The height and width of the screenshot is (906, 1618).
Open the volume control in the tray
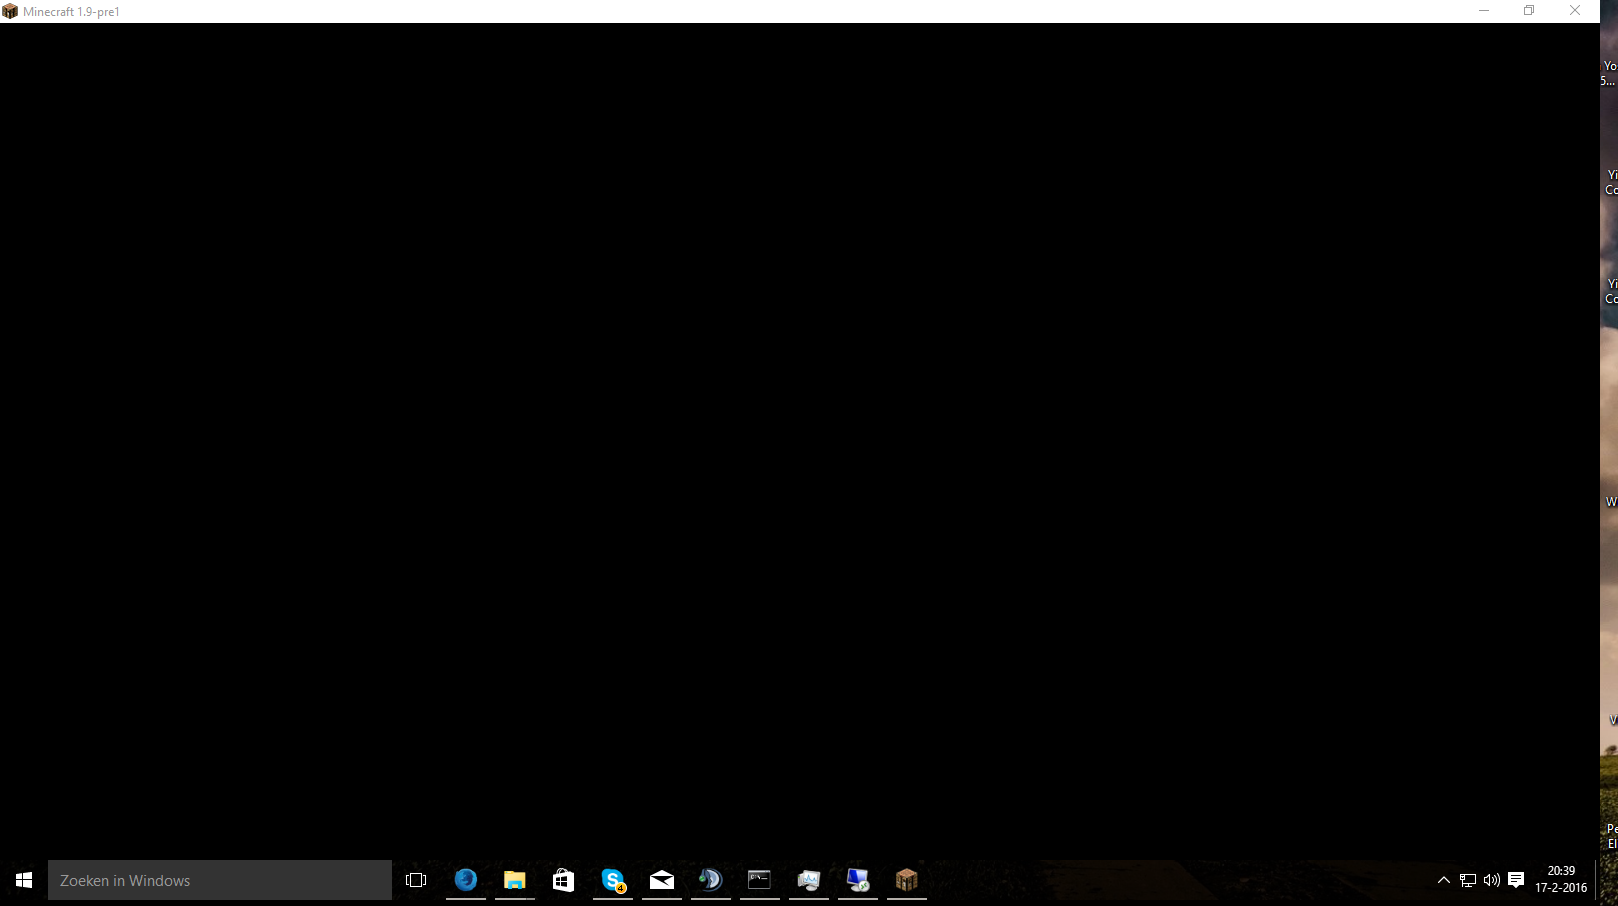click(x=1492, y=880)
